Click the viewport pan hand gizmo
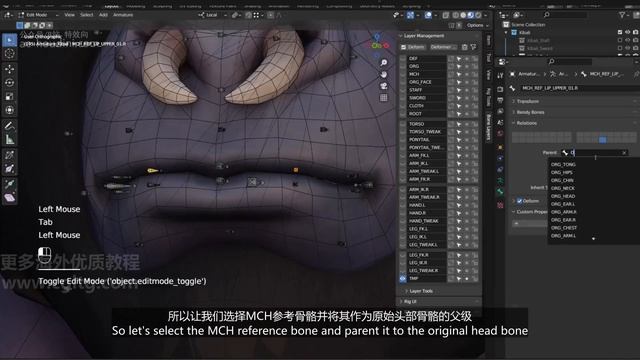This screenshot has height=360, width=640. point(384,74)
